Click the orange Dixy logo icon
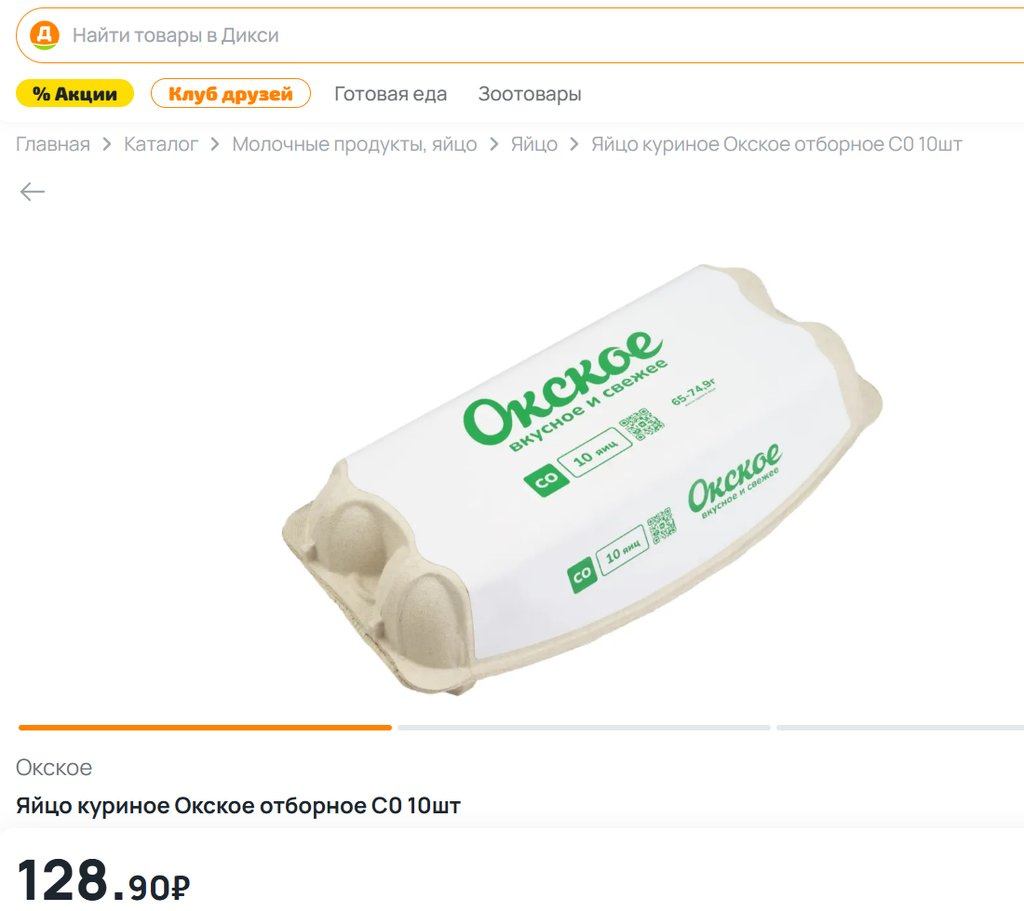 [x=45, y=35]
